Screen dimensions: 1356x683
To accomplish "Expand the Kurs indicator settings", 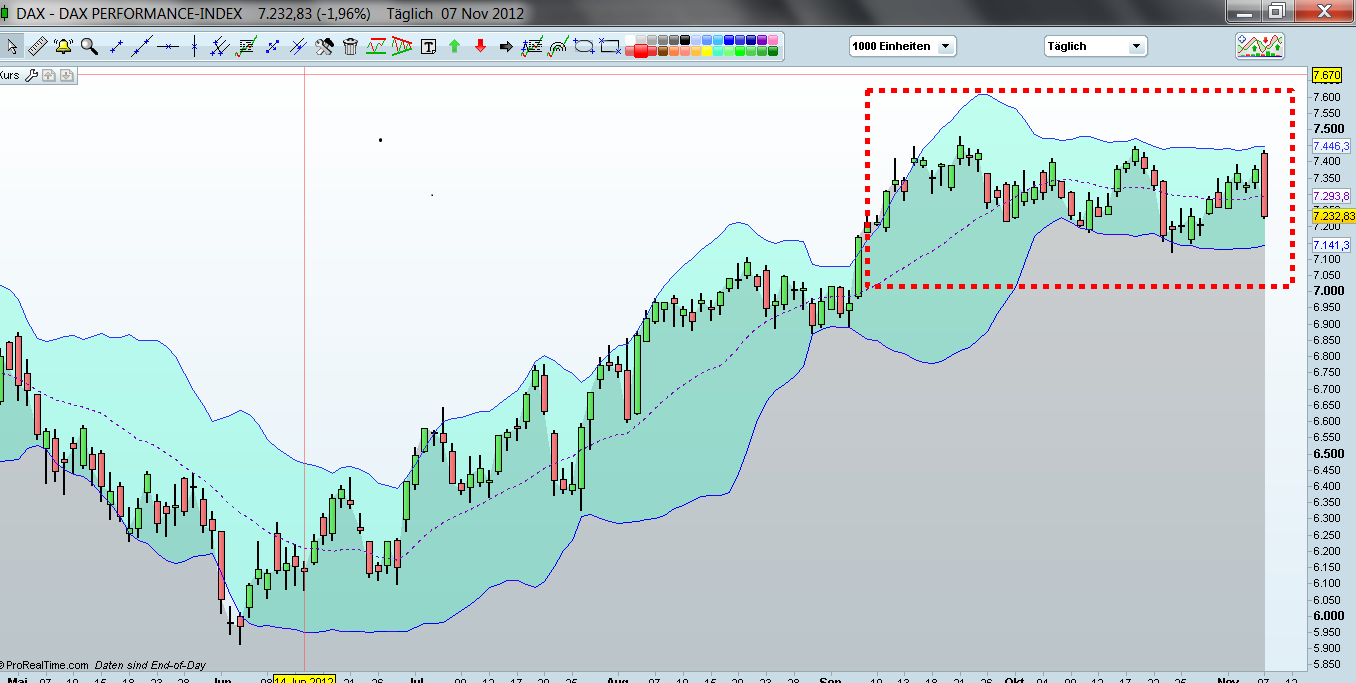I will pyautogui.click(x=31, y=74).
